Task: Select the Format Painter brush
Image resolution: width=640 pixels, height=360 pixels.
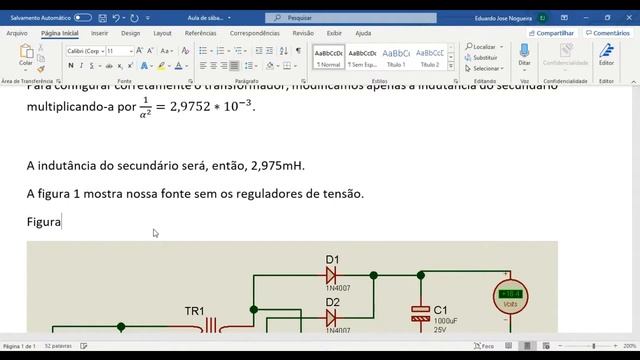Action: (41, 69)
